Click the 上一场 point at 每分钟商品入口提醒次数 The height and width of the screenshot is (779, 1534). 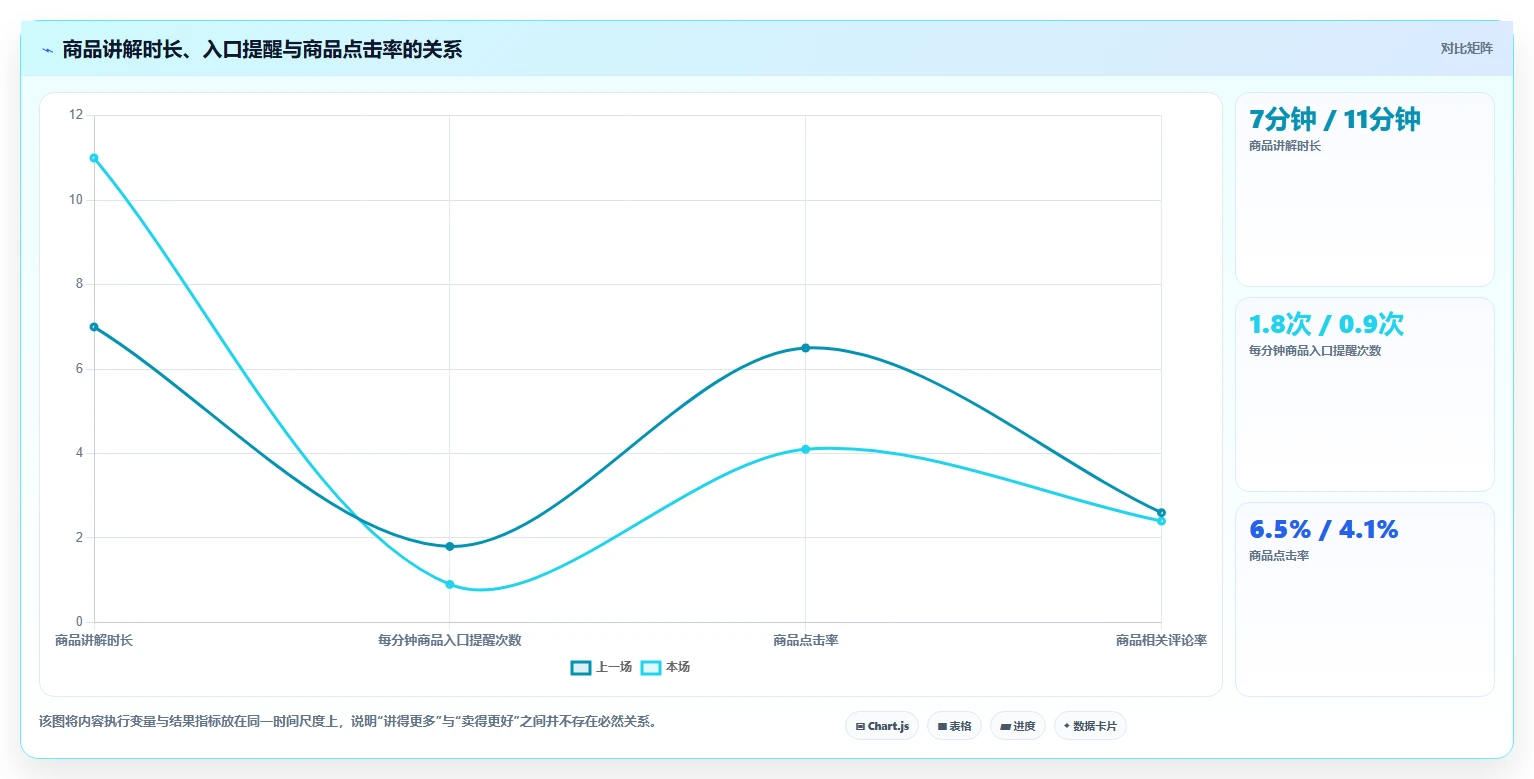[450, 546]
